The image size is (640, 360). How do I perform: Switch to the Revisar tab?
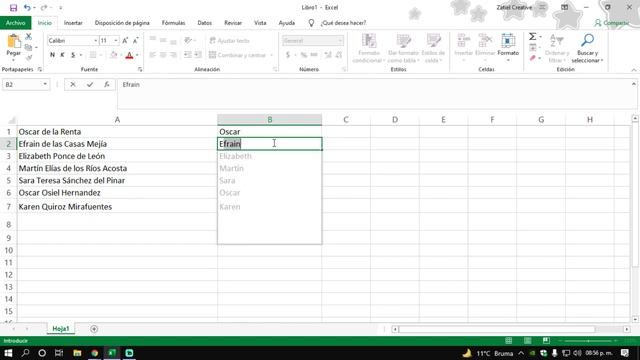click(x=233, y=23)
